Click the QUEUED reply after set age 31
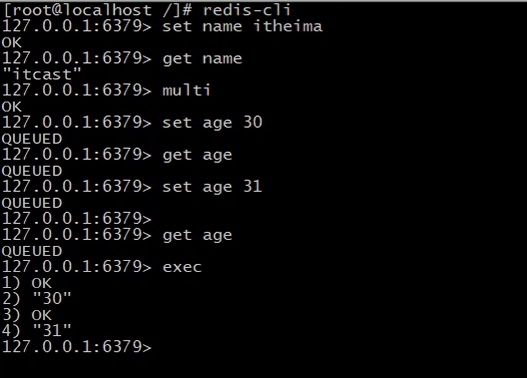527x378 pixels. pyautogui.click(x=32, y=203)
